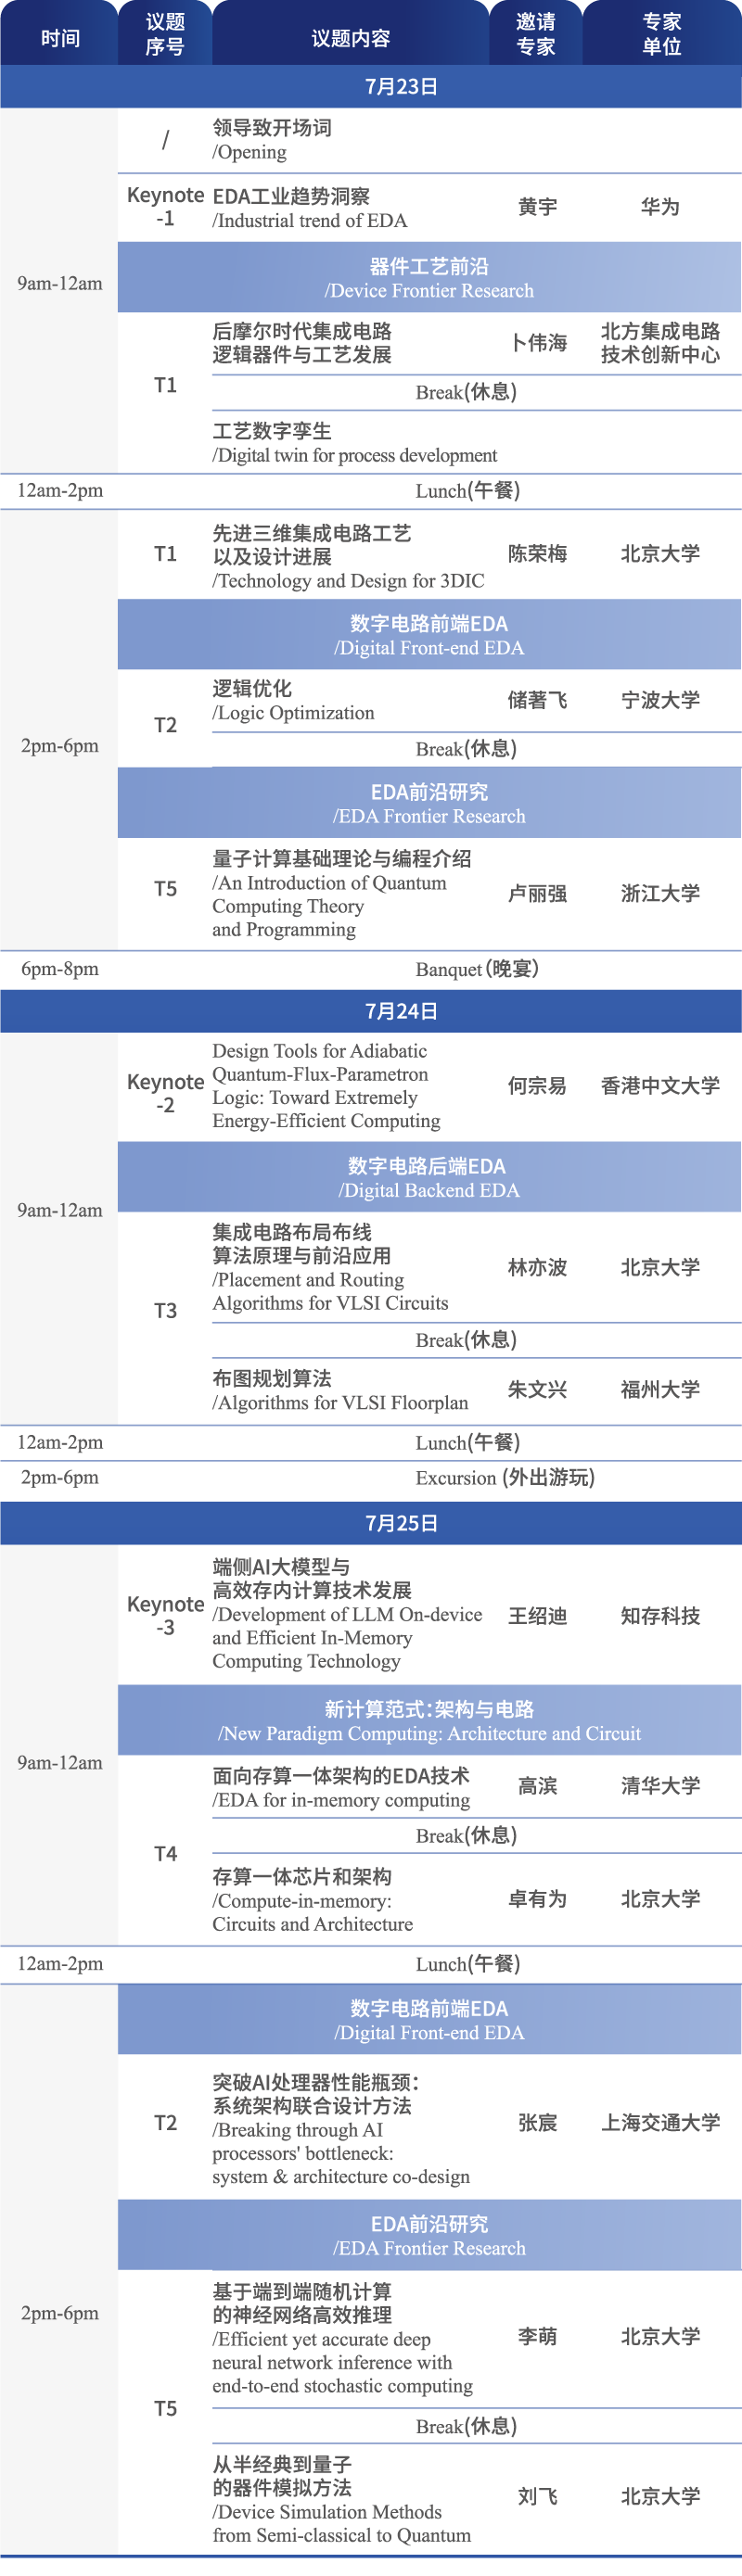Click the 时间 column header
This screenshot has width=742, height=2576.
(x=60, y=38)
